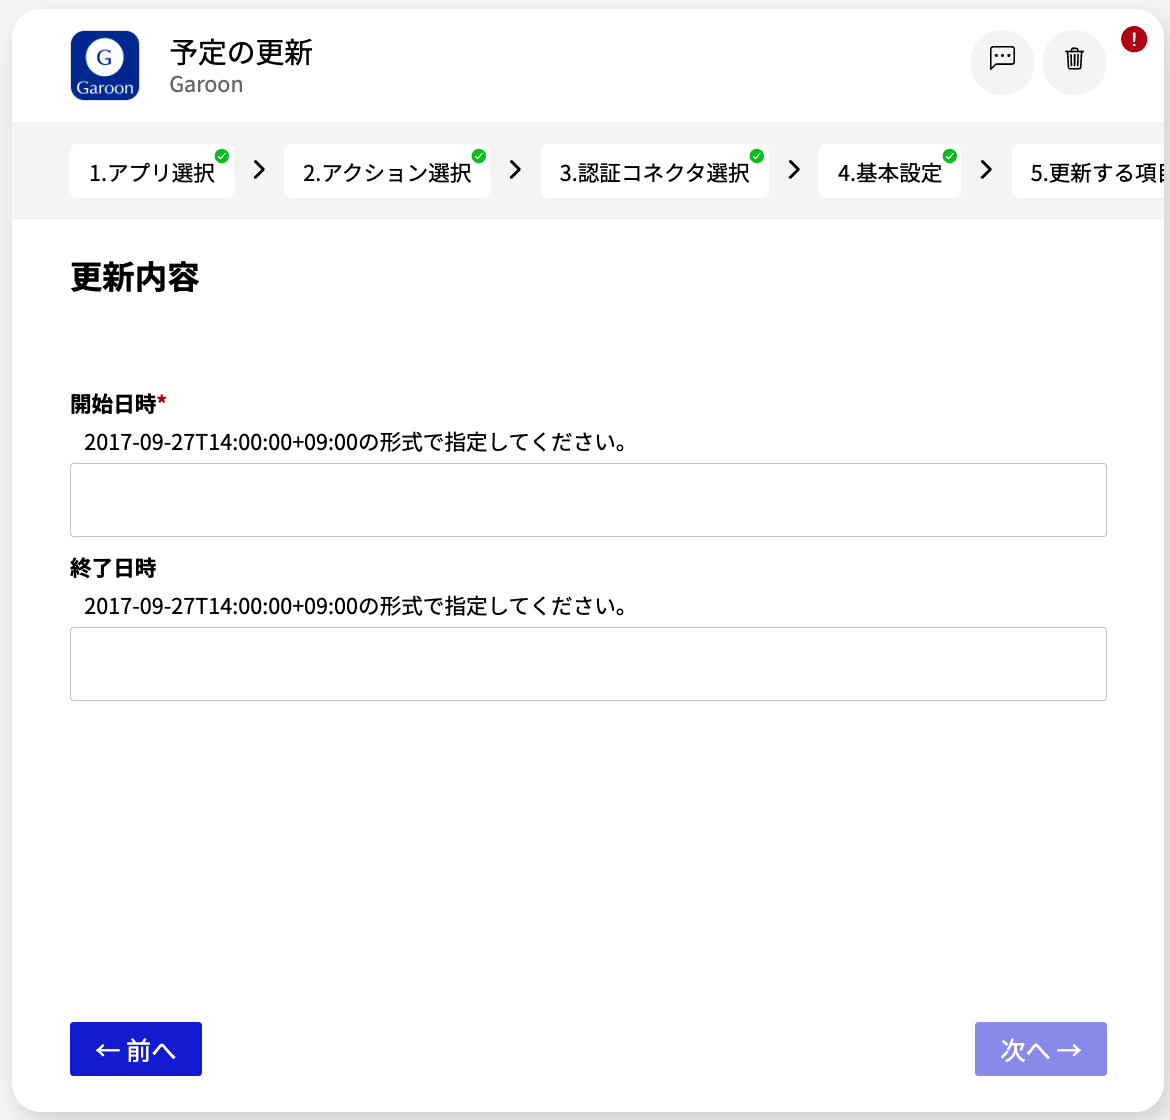Select step 5.更新する項目
This screenshot has height=1120, width=1170.
click(x=1090, y=171)
